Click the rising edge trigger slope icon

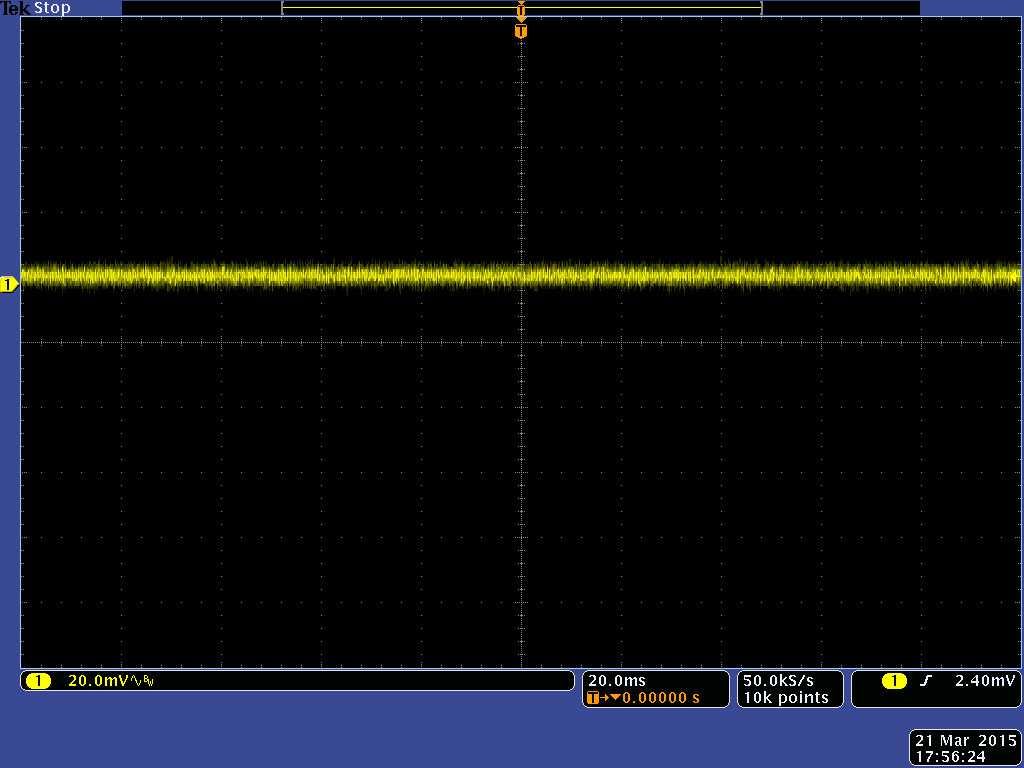click(925, 680)
